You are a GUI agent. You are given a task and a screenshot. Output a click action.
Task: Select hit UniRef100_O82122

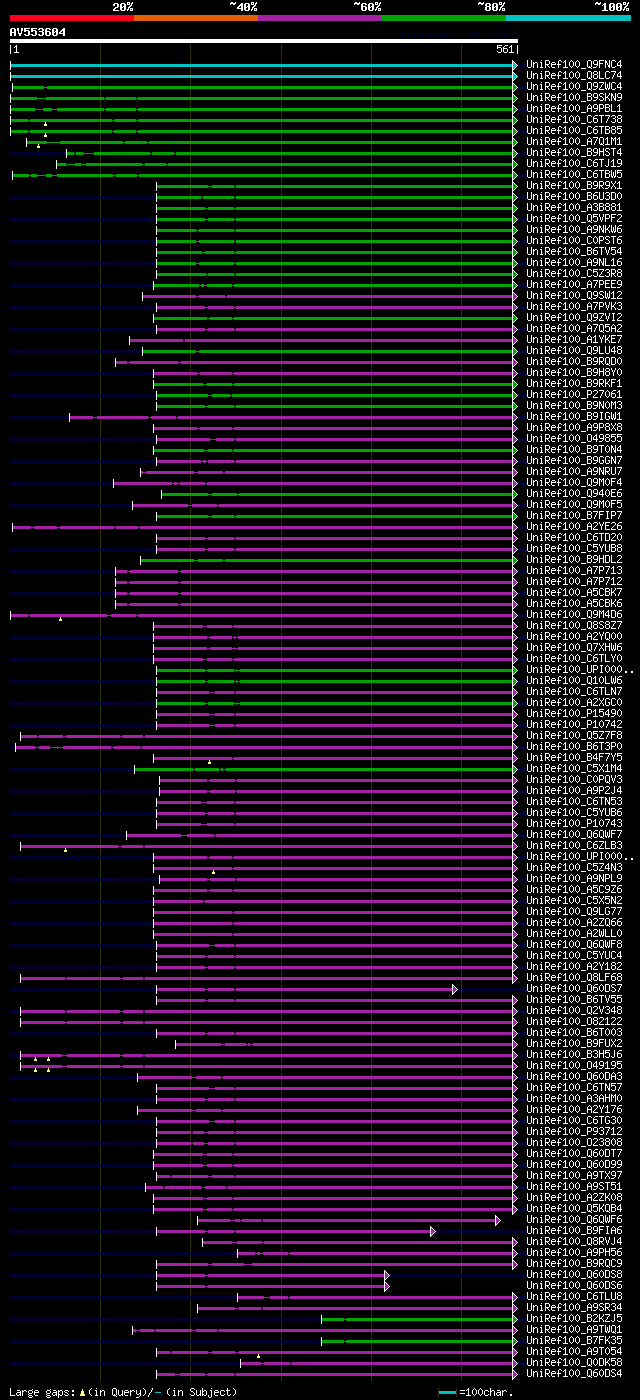(574, 1022)
